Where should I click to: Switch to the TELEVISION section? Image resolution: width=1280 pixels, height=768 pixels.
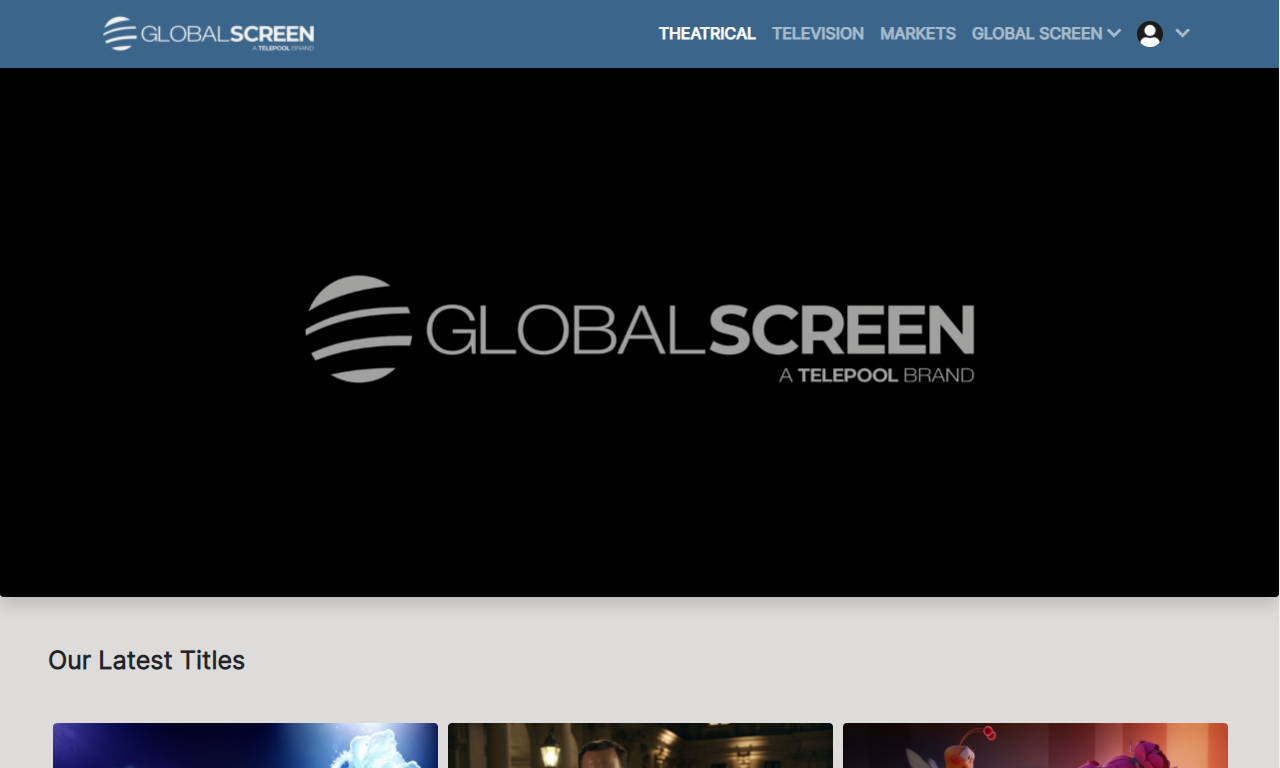[x=817, y=33]
